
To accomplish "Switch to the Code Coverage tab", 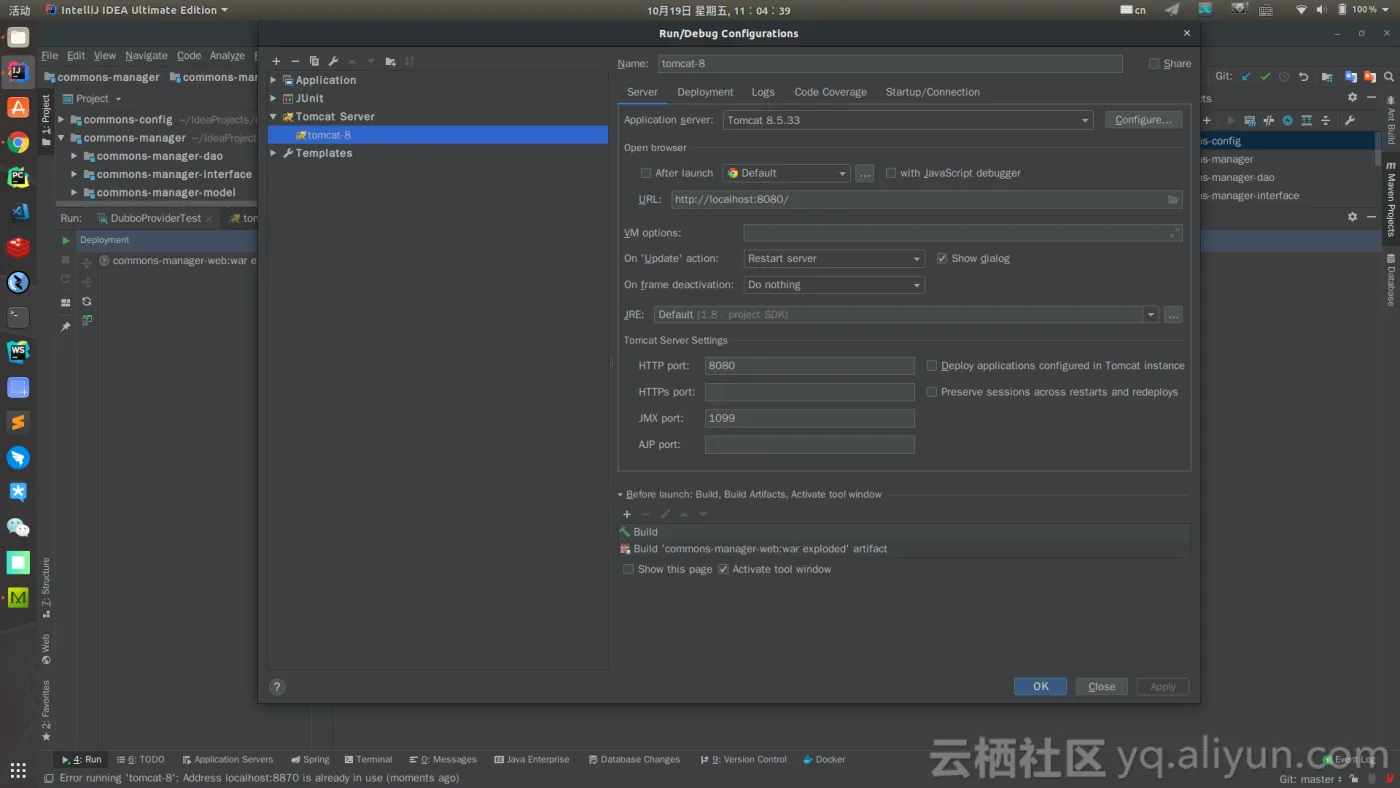I will click(830, 92).
